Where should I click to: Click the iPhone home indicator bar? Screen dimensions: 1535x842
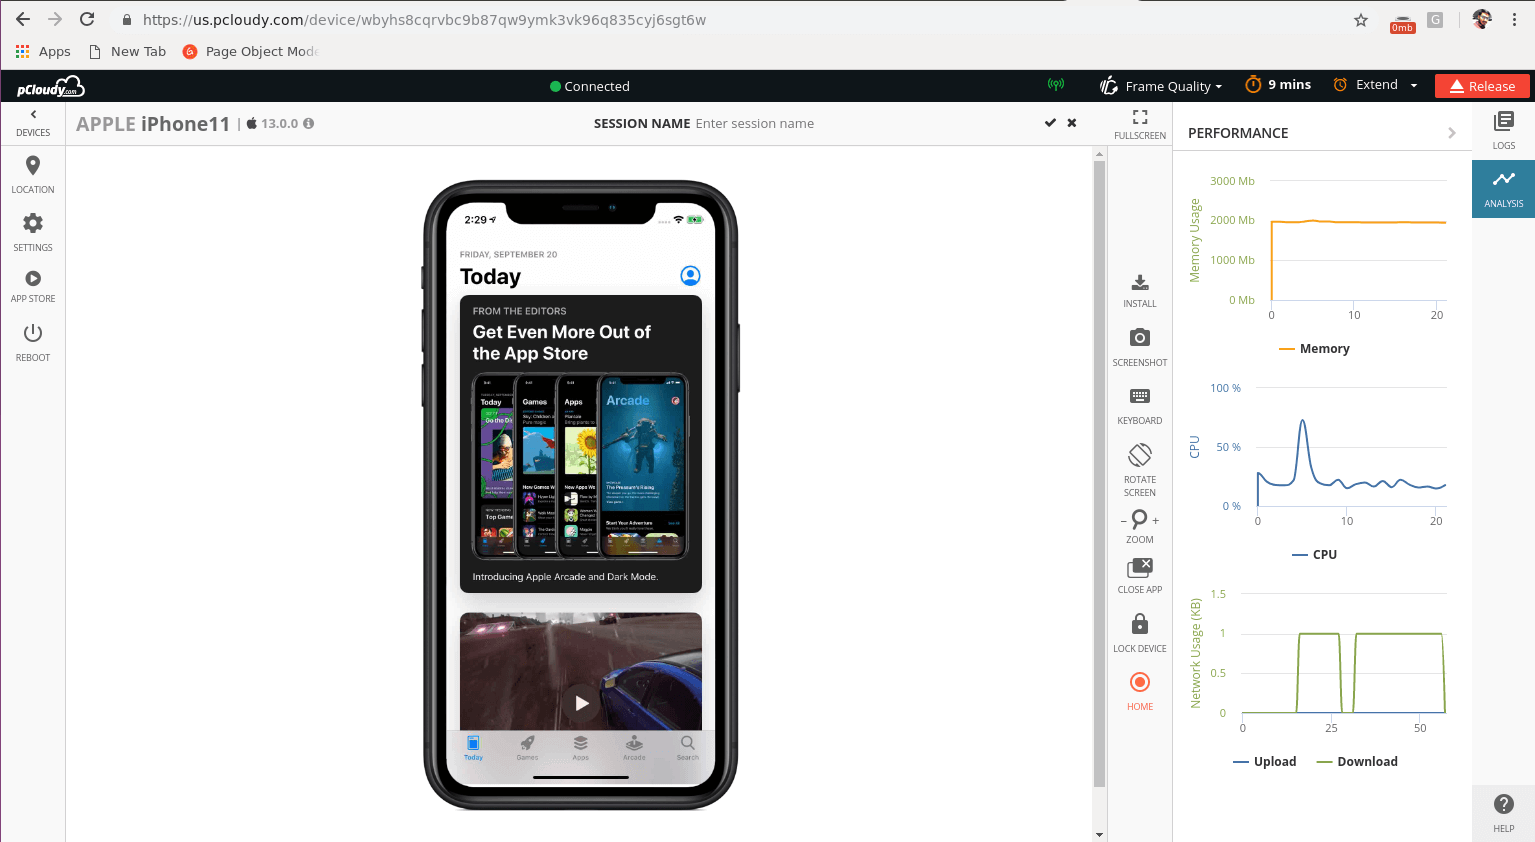[581, 776]
